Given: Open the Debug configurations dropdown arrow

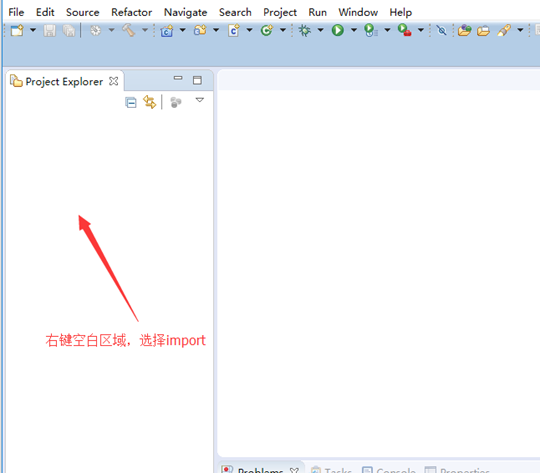Looking at the screenshot, I should pyautogui.click(x=320, y=30).
